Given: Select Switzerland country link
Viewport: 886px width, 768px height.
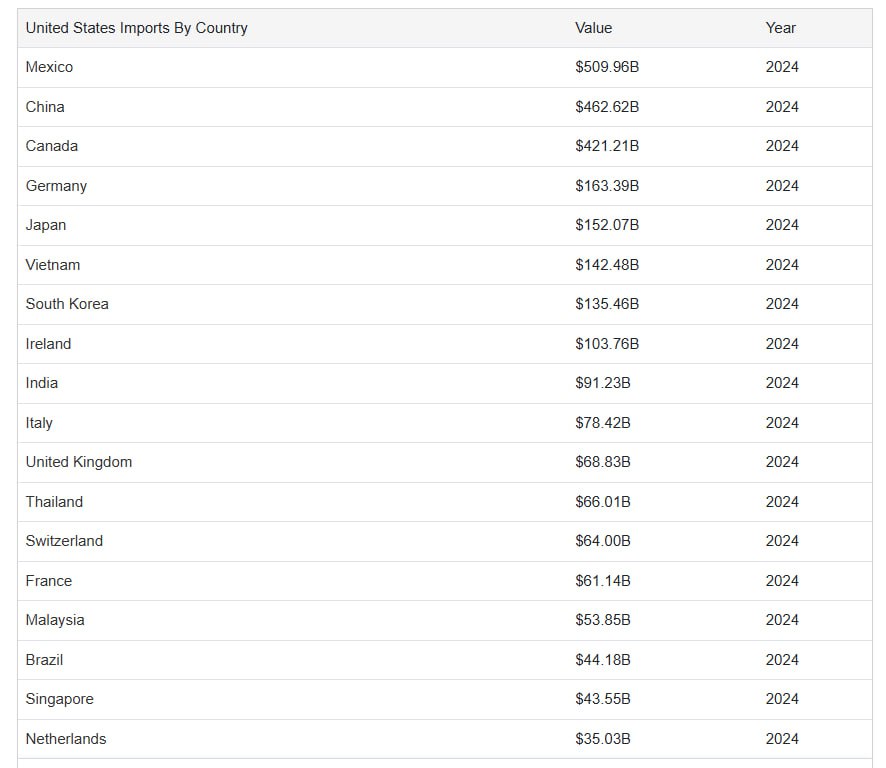Looking at the screenshot, I should point(64,541).
